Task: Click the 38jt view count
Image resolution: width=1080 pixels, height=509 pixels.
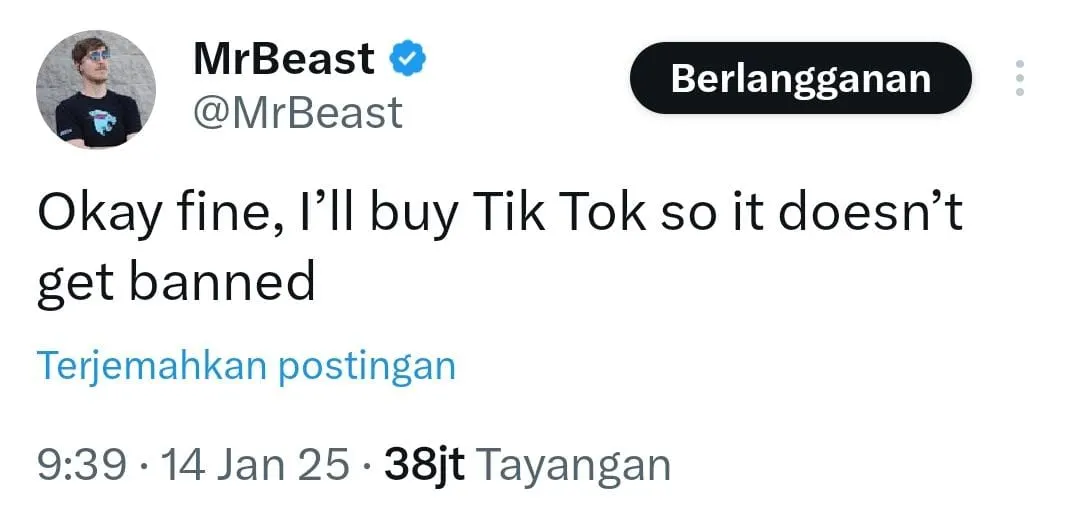Action: (x=424, y=464)
